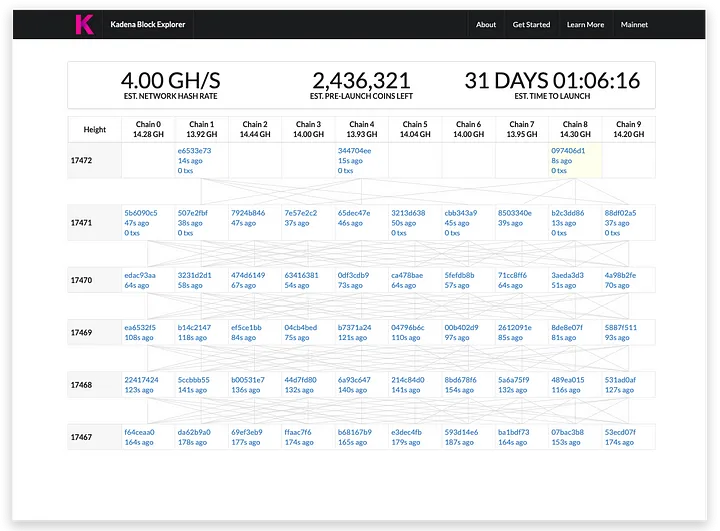720x531 pixels.
Task: Switch to the Mainnet network
Action: click(x=634, y=25)
